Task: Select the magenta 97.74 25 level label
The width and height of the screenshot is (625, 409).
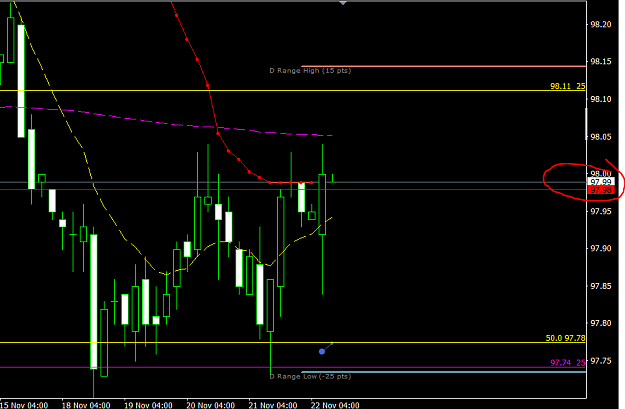Action: (568, 363)
